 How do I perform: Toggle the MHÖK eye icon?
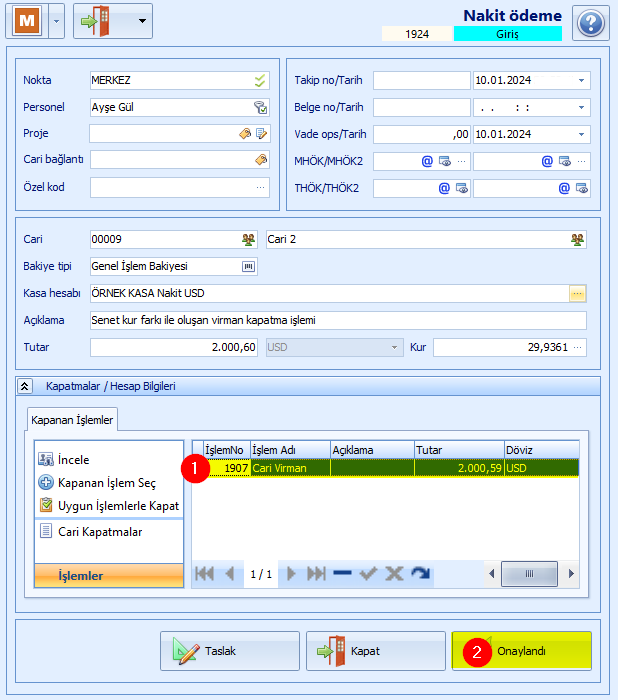pyautogui.click(x=445, y=160)
